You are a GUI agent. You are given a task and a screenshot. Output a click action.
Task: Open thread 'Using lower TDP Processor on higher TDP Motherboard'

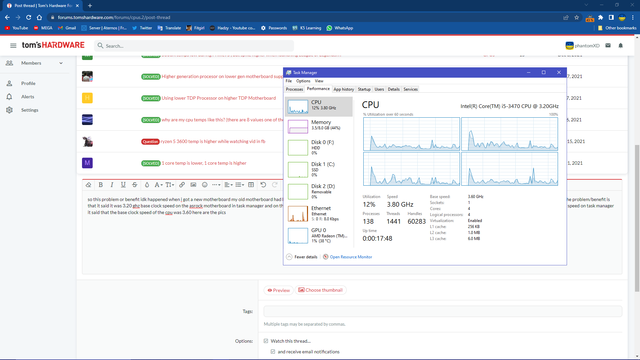[x=219, y=98]
